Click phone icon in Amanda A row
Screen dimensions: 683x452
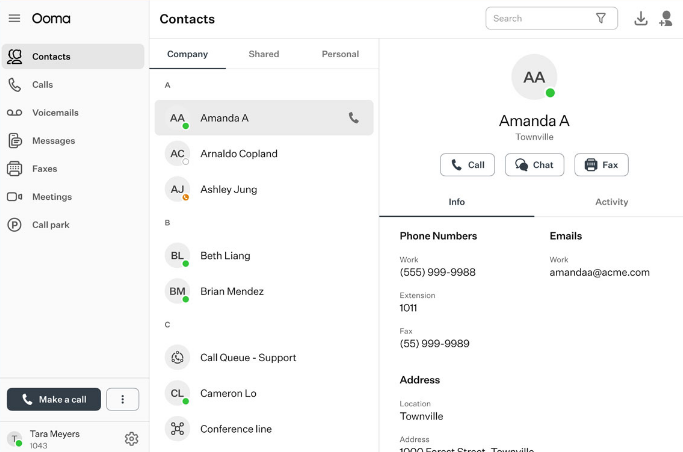pos(353,118)
